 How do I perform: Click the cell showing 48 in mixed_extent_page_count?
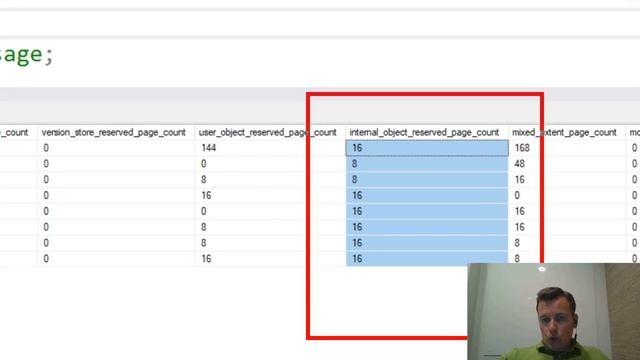click(567, 164)
